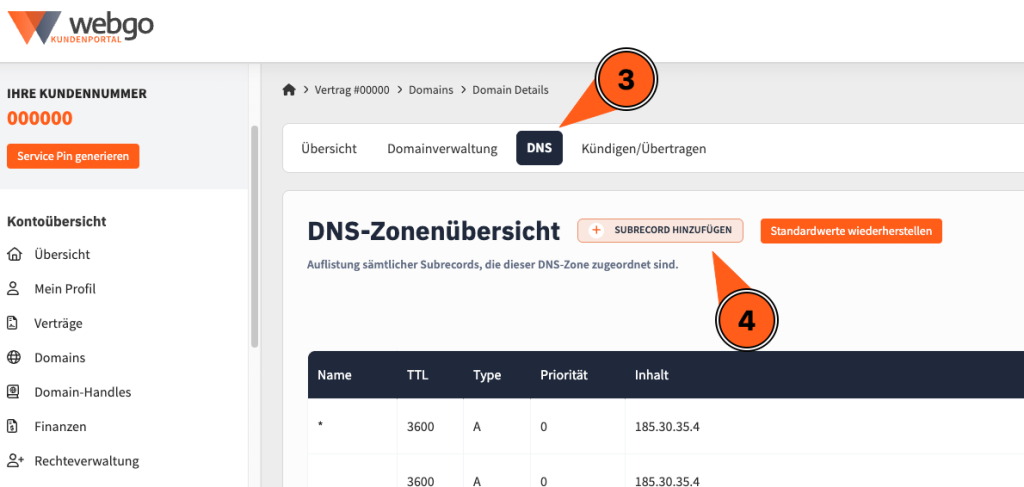Go to Domains in the breadcrumb
Screen dimensions: 1024x487
[432, 90]
